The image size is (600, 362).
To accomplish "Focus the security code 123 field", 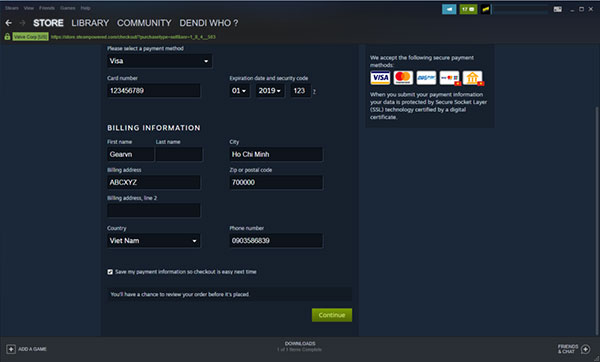I will [300, 91].
